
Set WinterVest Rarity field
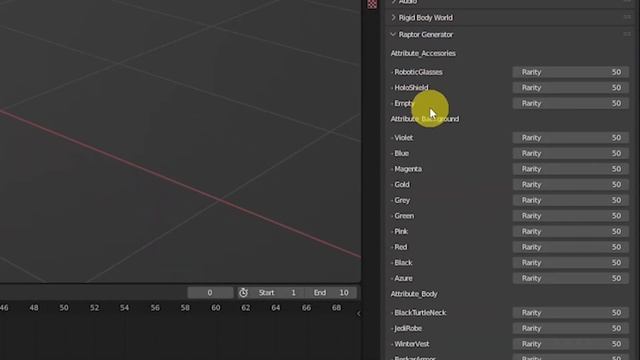click(571, 344)
